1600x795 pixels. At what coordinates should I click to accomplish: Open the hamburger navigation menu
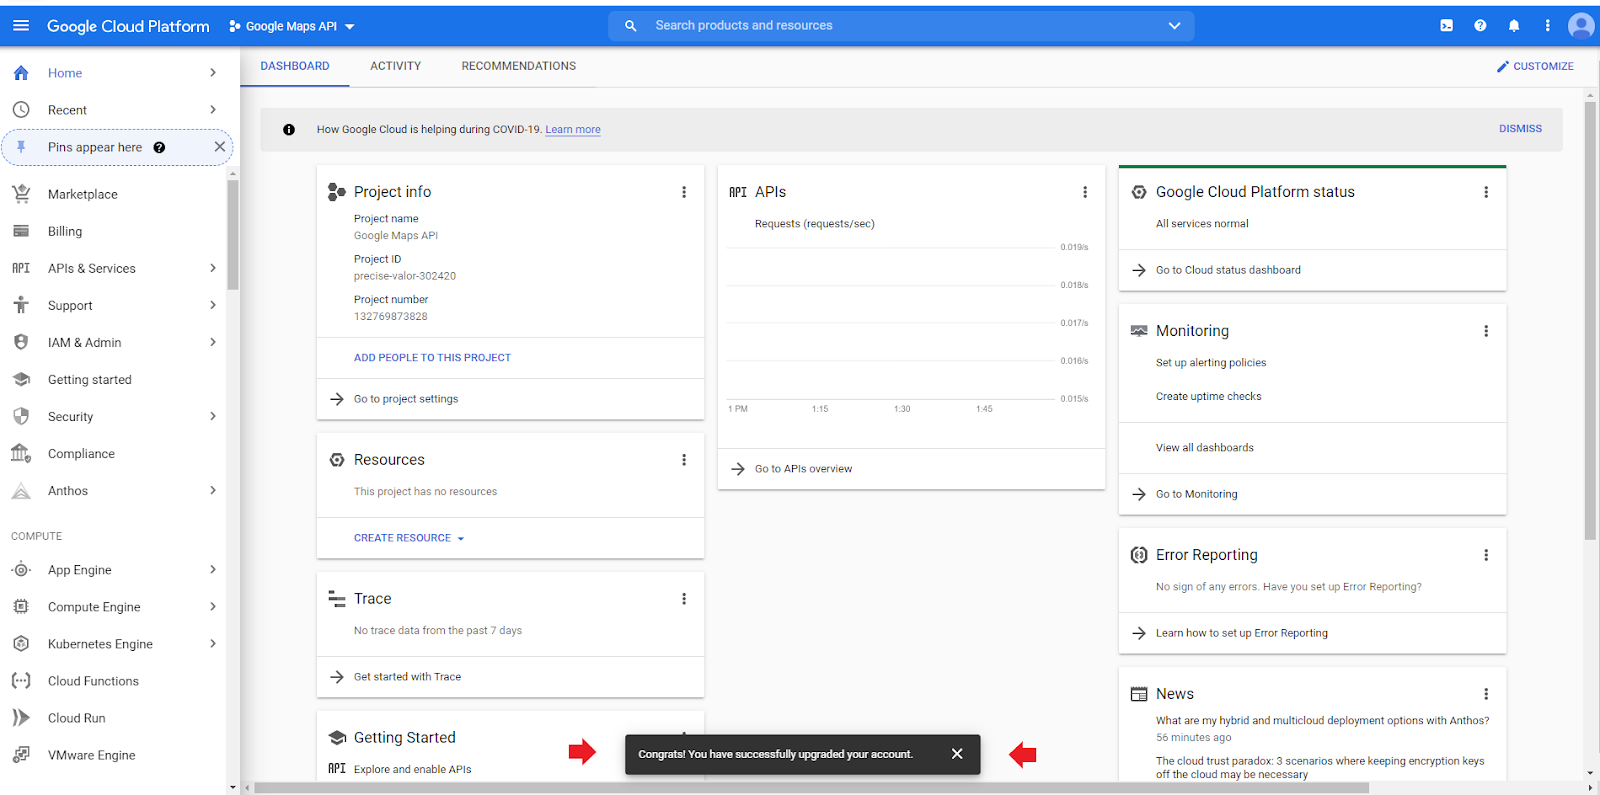click(x=21, y=26)
